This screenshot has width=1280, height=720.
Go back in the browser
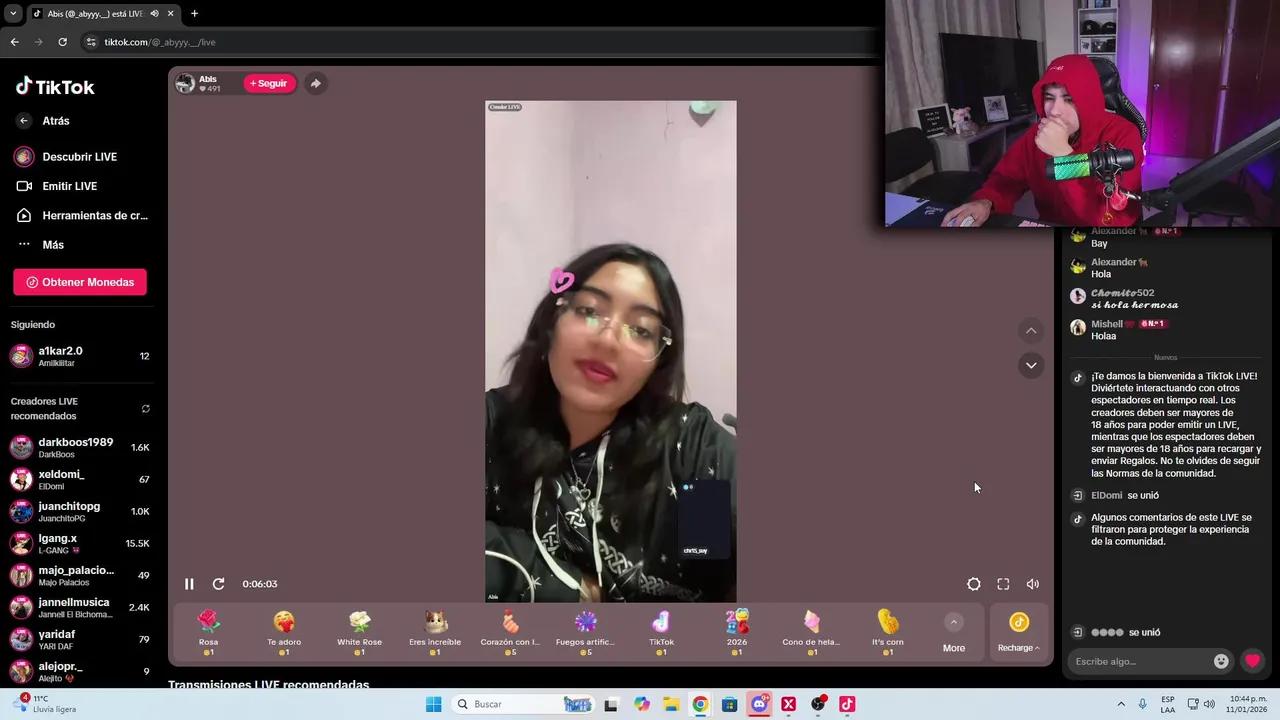(14, 42)
